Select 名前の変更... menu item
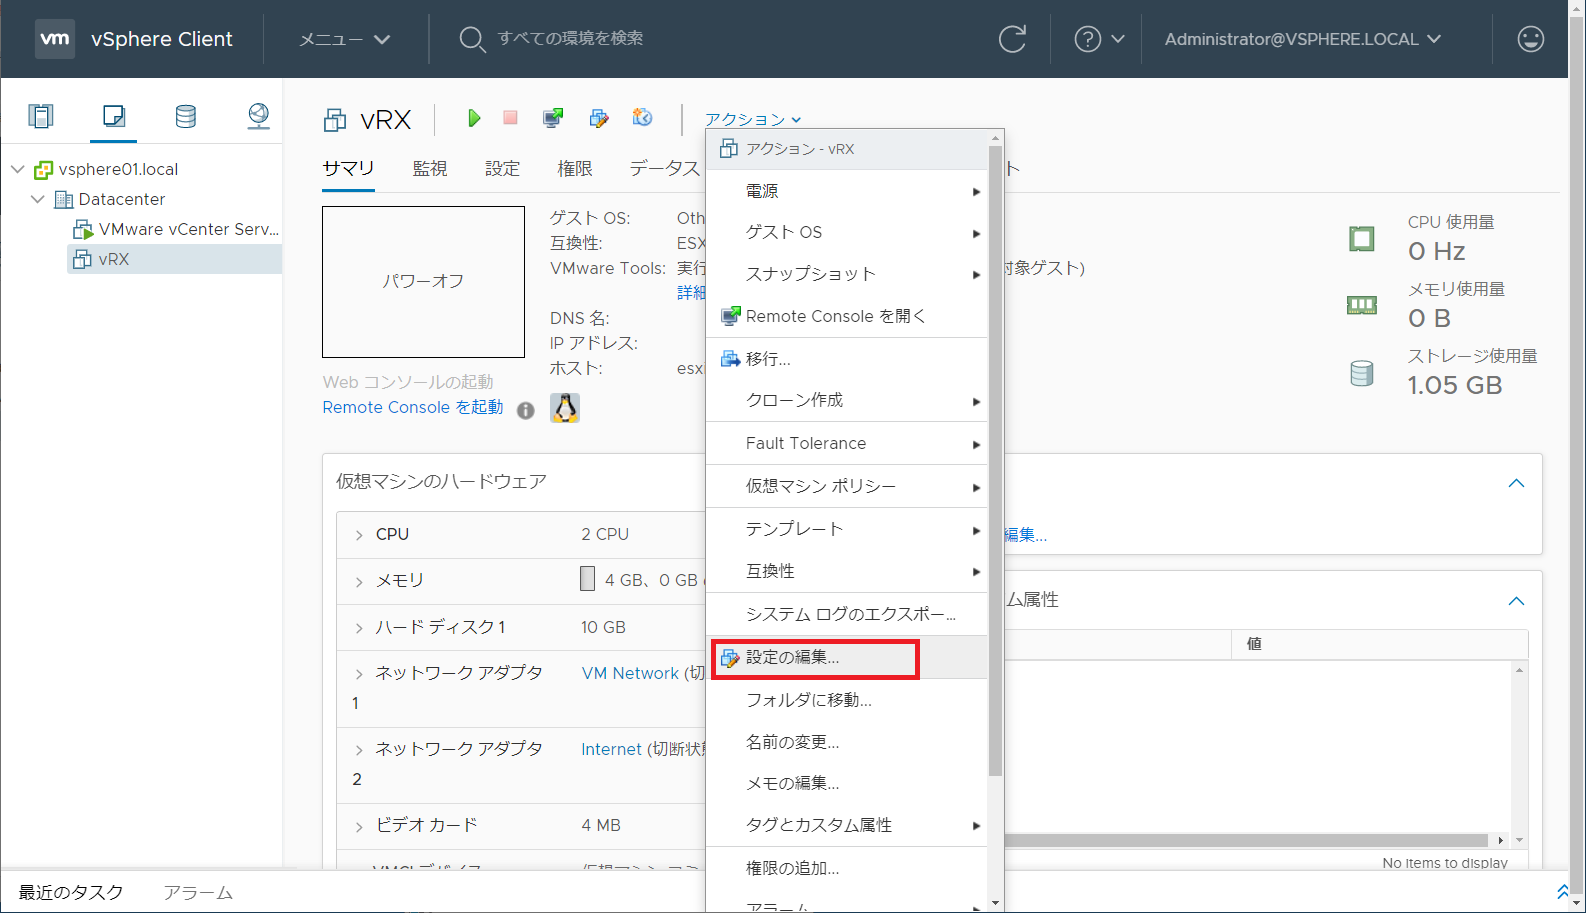The width and height of the screenshot is (1586, 913). click(846, 742)
